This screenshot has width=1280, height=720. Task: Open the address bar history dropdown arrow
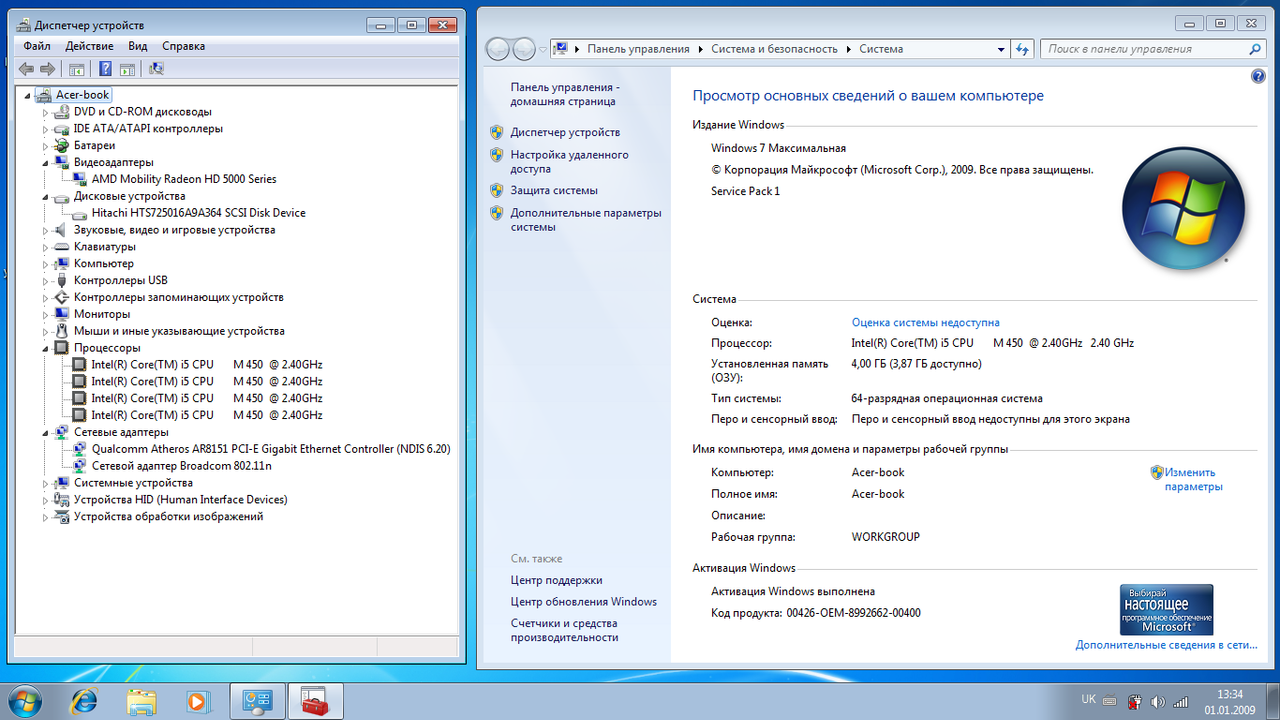point(1002,49)
